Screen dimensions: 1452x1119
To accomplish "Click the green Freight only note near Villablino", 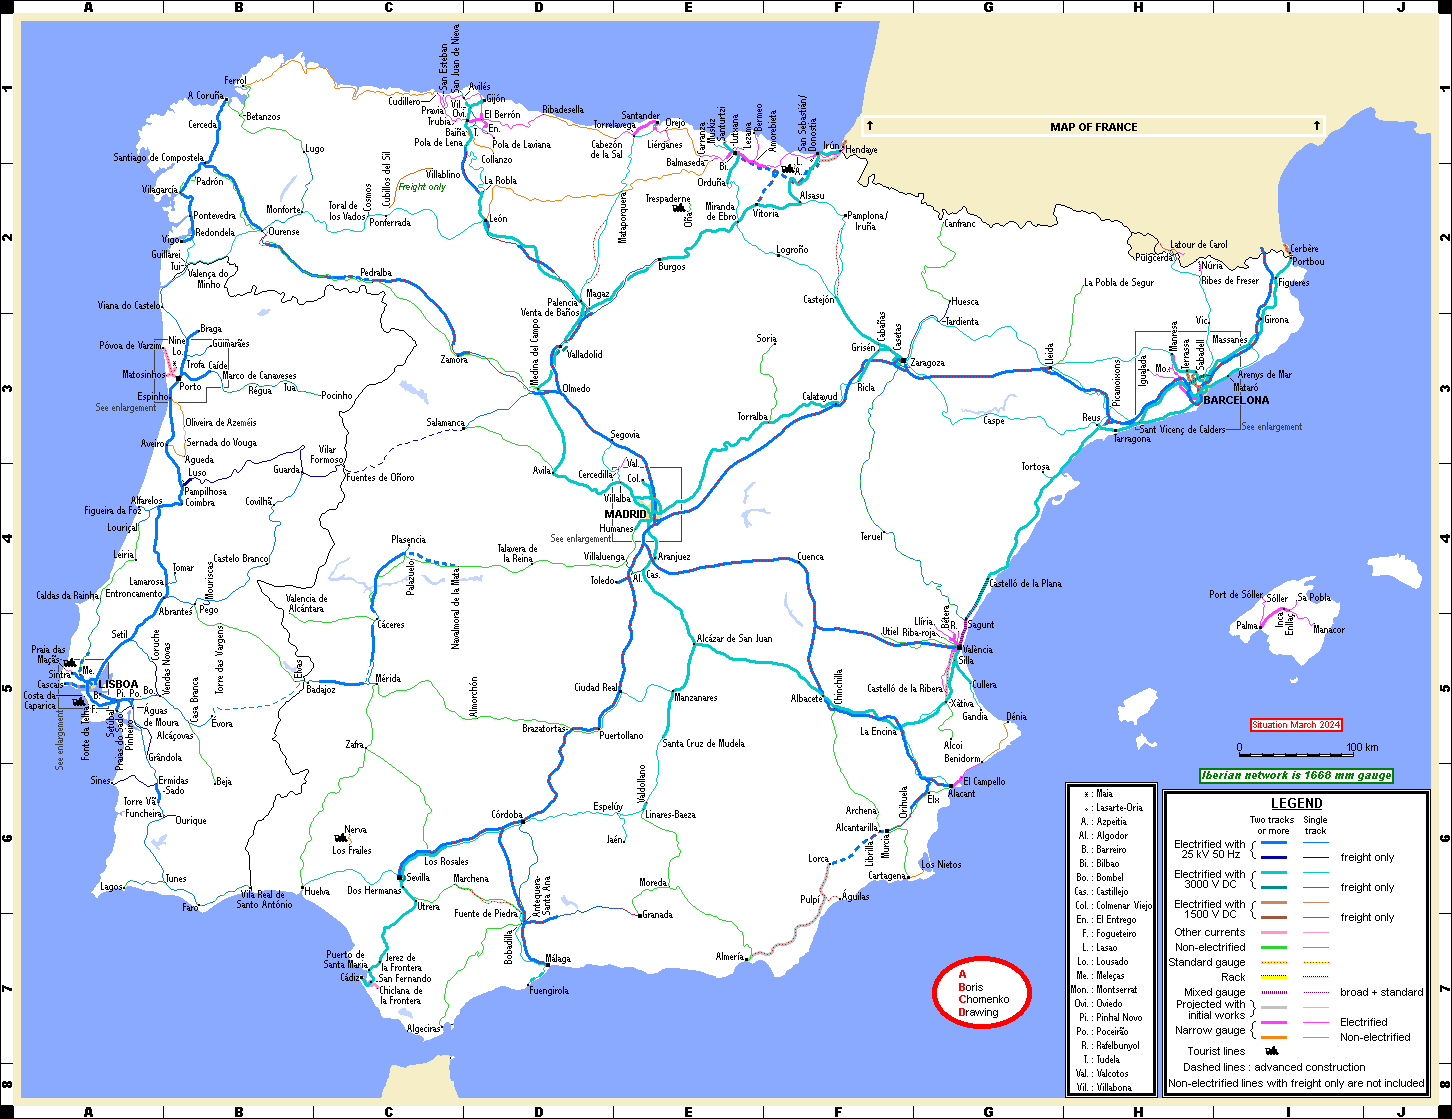I will pos(421,187).
